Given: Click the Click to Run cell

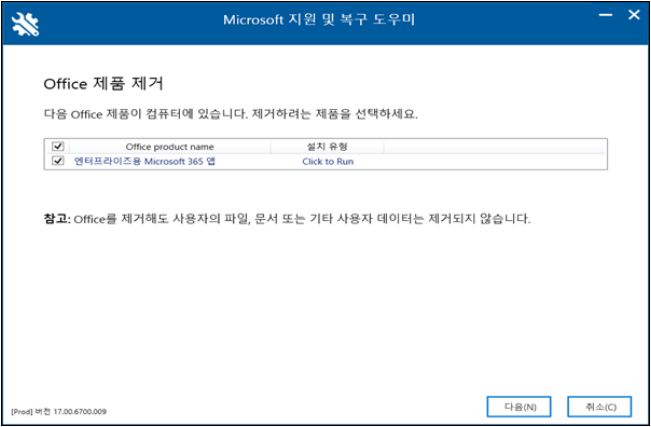Looking at the screenshot, I should coord(328,162).
